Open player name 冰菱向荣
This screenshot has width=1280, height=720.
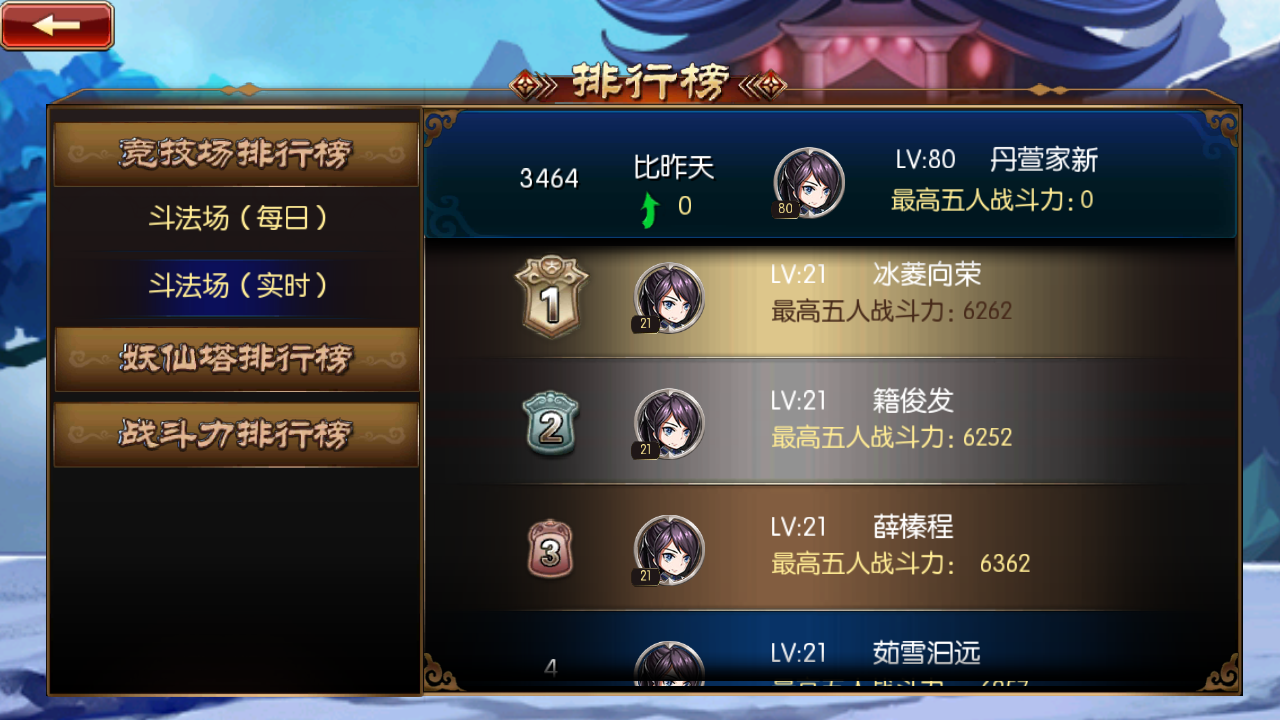(x=927, y=274)
